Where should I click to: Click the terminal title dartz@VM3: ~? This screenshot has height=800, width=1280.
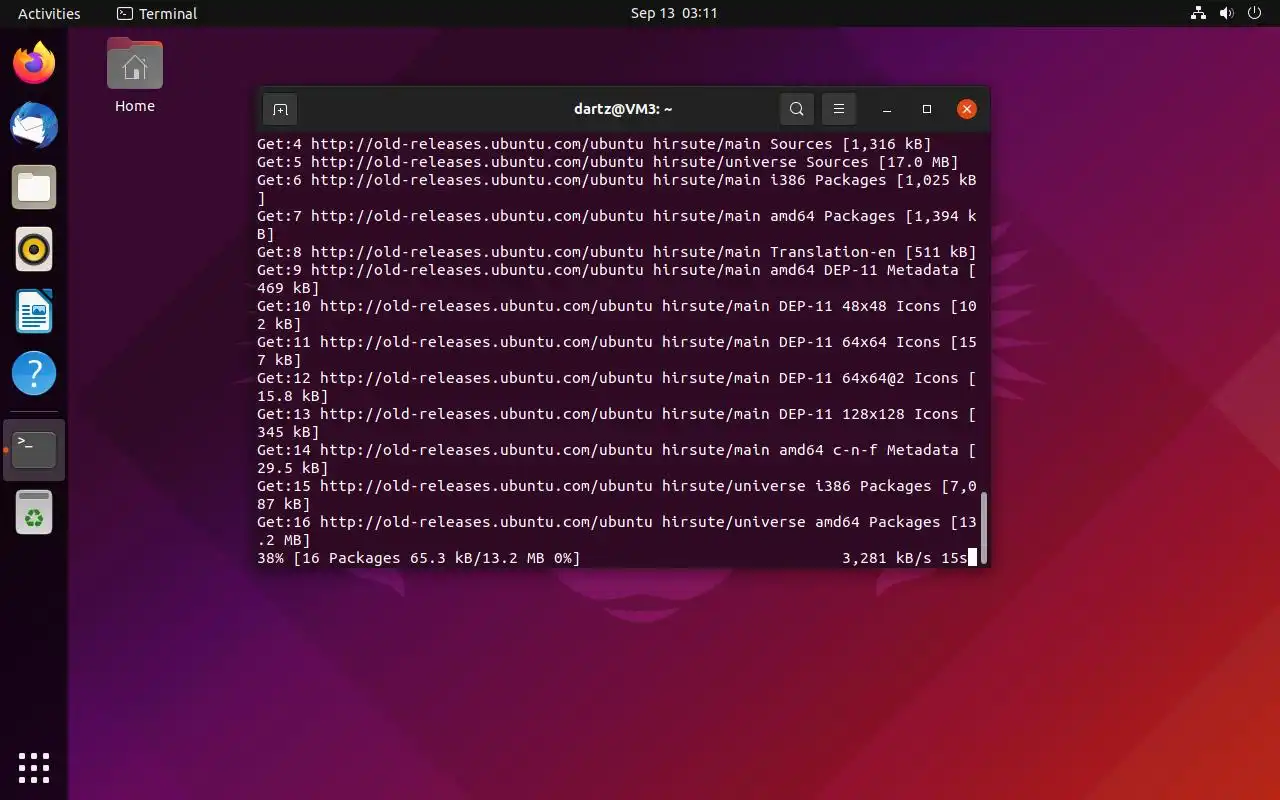click(x=623, y=109)
